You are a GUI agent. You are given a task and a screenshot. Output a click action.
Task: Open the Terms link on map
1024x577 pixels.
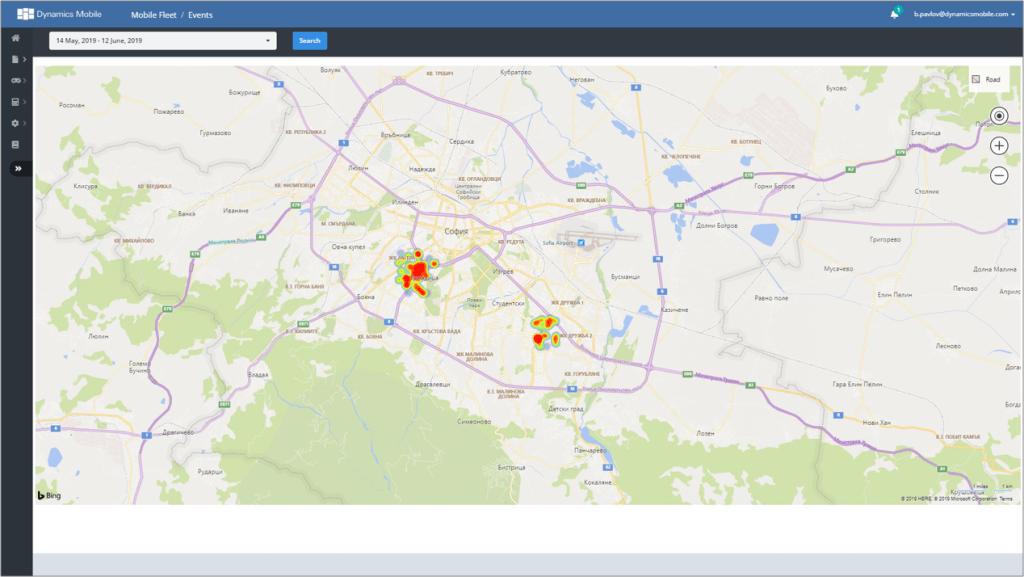pyautogui.click(x=1006, y=499)
